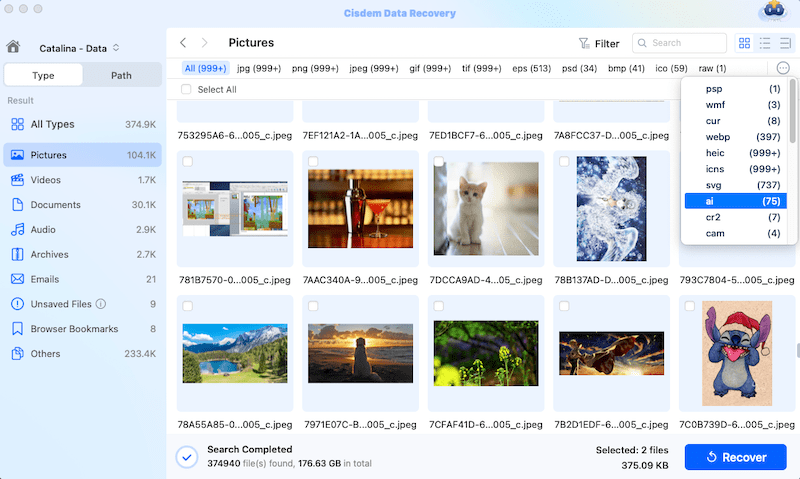The width and height of the screenshot is (800, 479).
Task: Click the back navigation arrow
Action: click(x=183, y=43)
